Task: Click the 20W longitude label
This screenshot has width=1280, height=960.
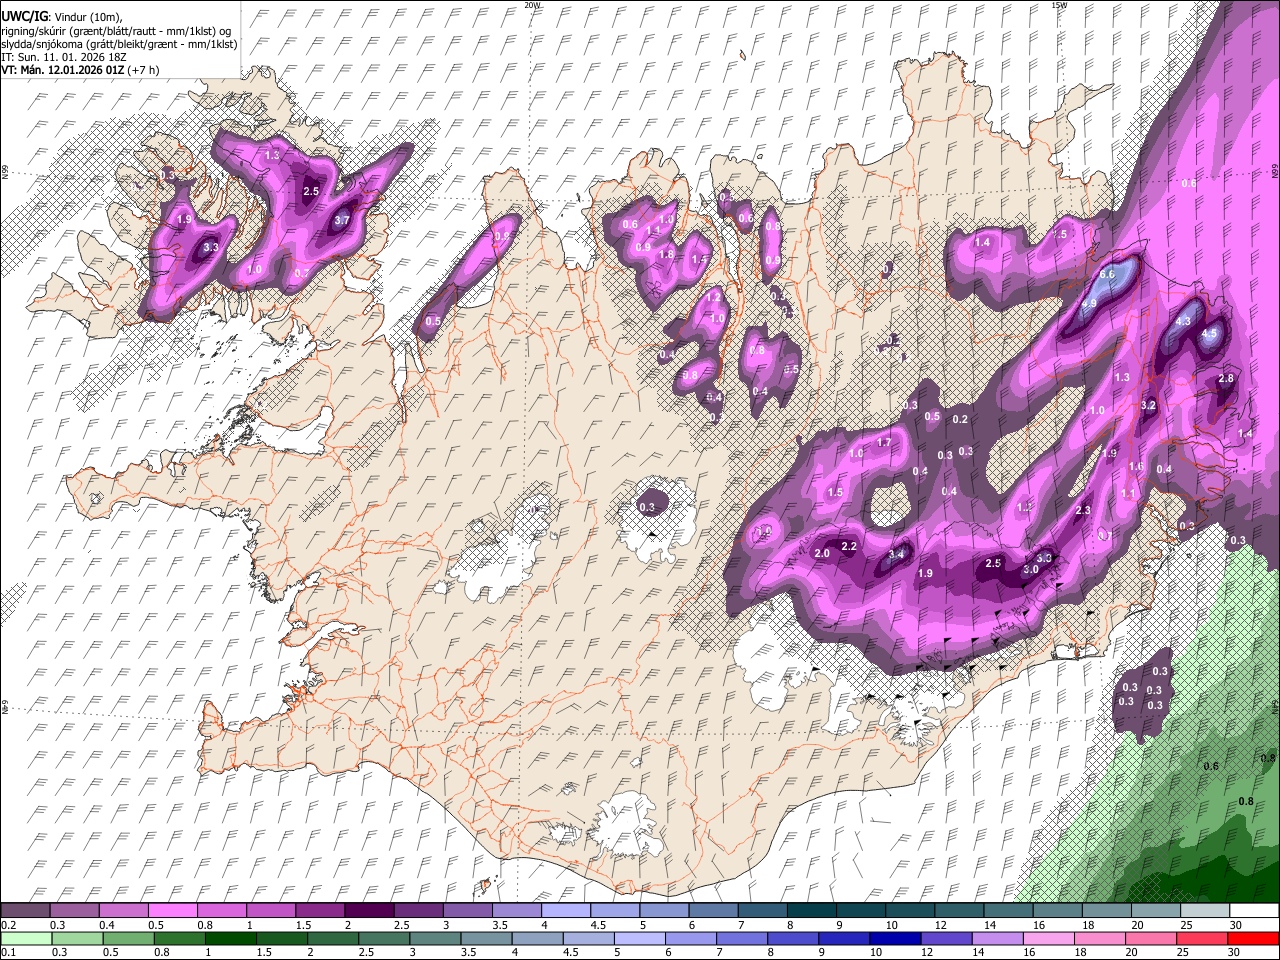Action: click(x=532, y=5)
